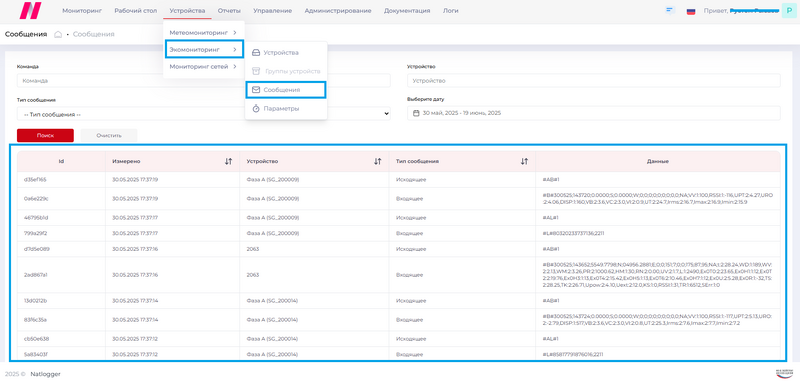Screen dimensions: 800x382
Task: Open the Мониторинг menu
Action: coord(82,11)
